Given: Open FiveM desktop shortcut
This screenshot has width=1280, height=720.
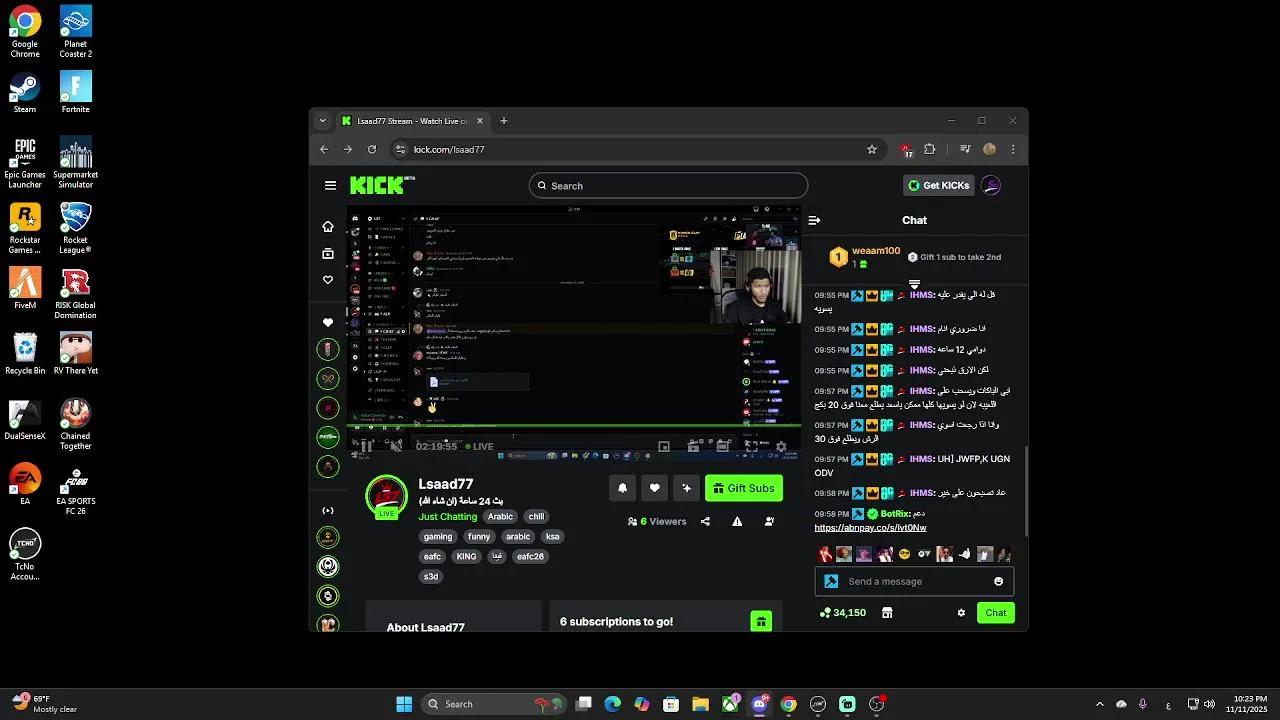Looking at the screenshot, I should click(25, 288).
